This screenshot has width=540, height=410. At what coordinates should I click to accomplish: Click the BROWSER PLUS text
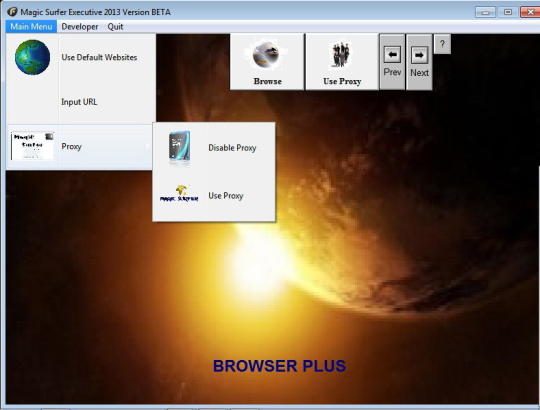click(279, 366)
